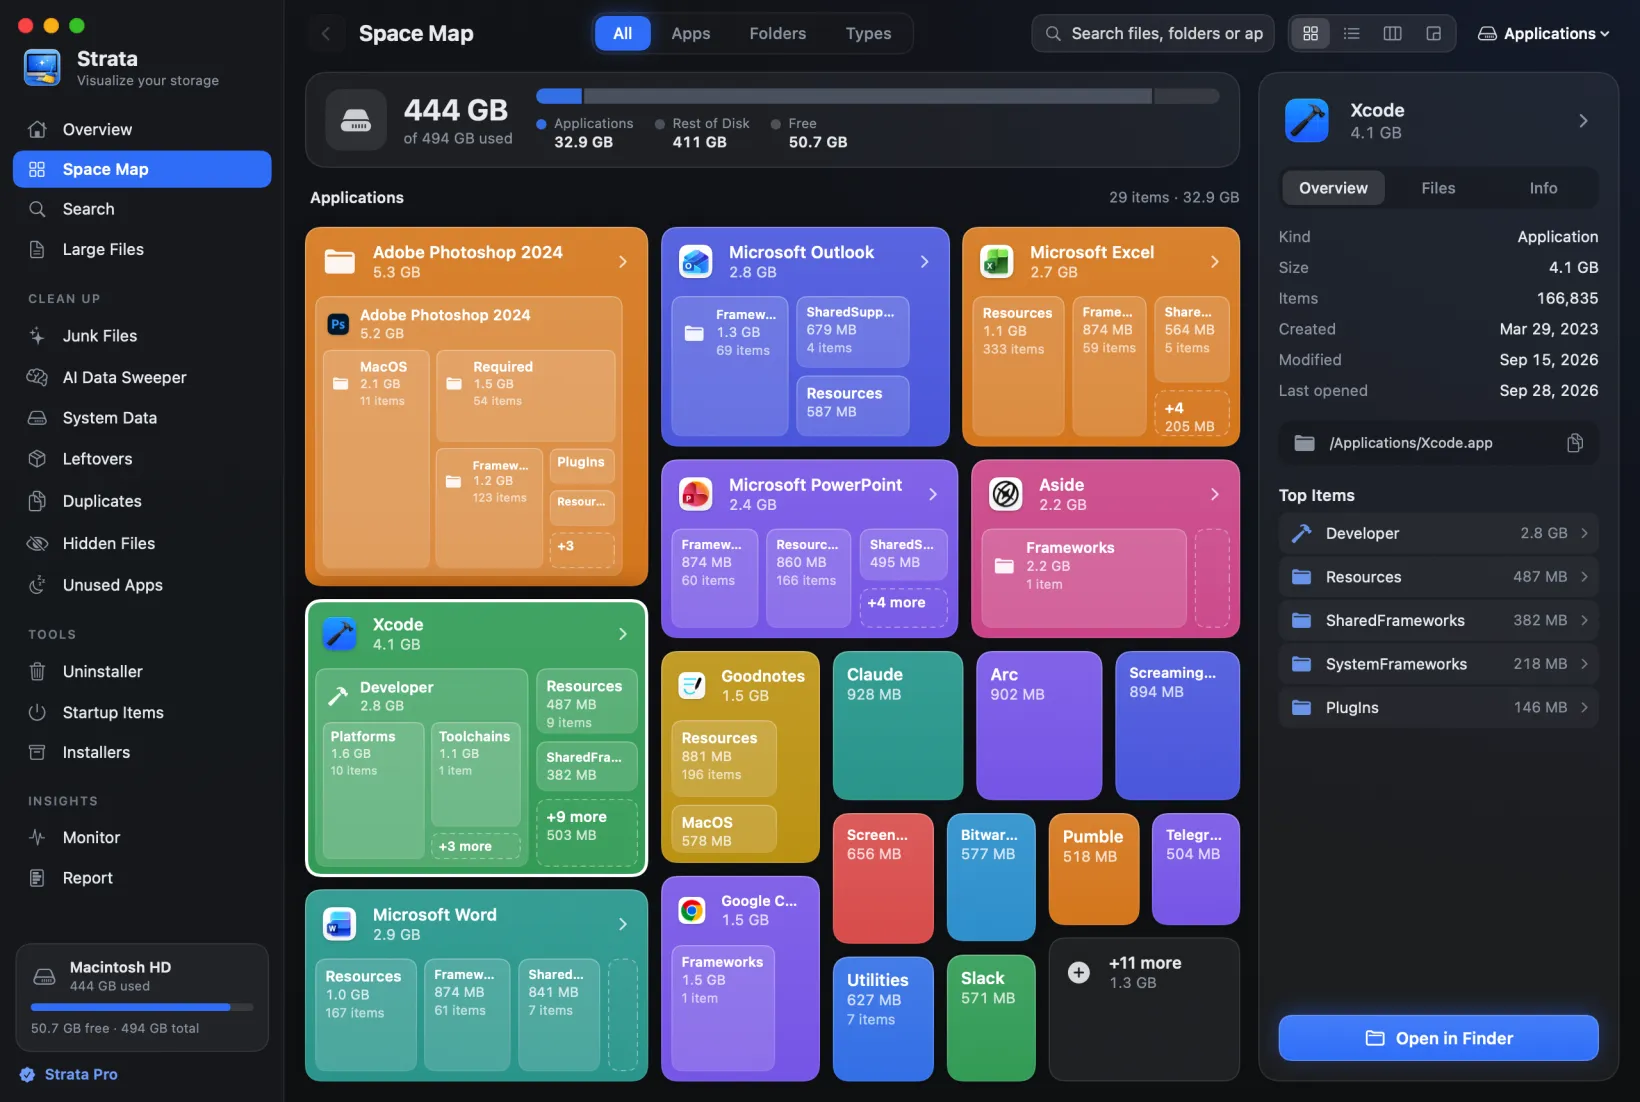Click the search files input field
1640x1102 pixels.
[x=1153, y=33]
